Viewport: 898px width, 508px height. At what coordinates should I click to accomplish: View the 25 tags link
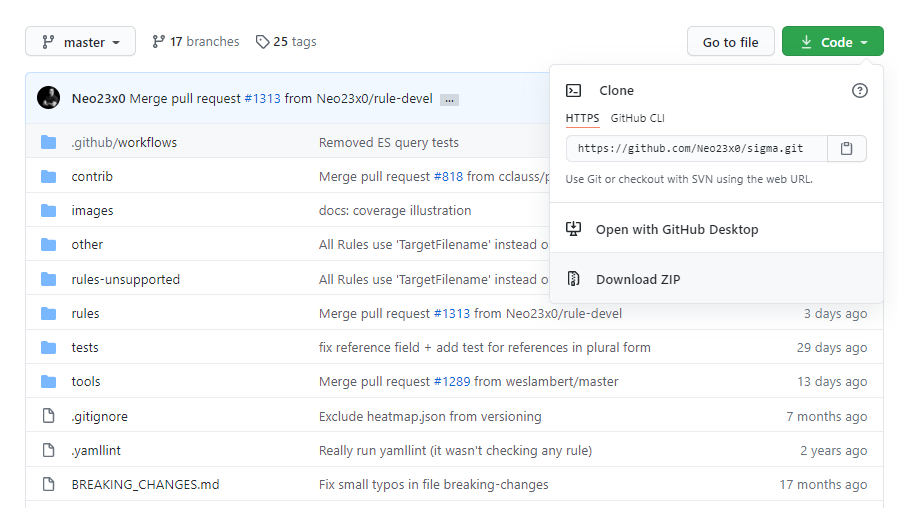(286, 42)
